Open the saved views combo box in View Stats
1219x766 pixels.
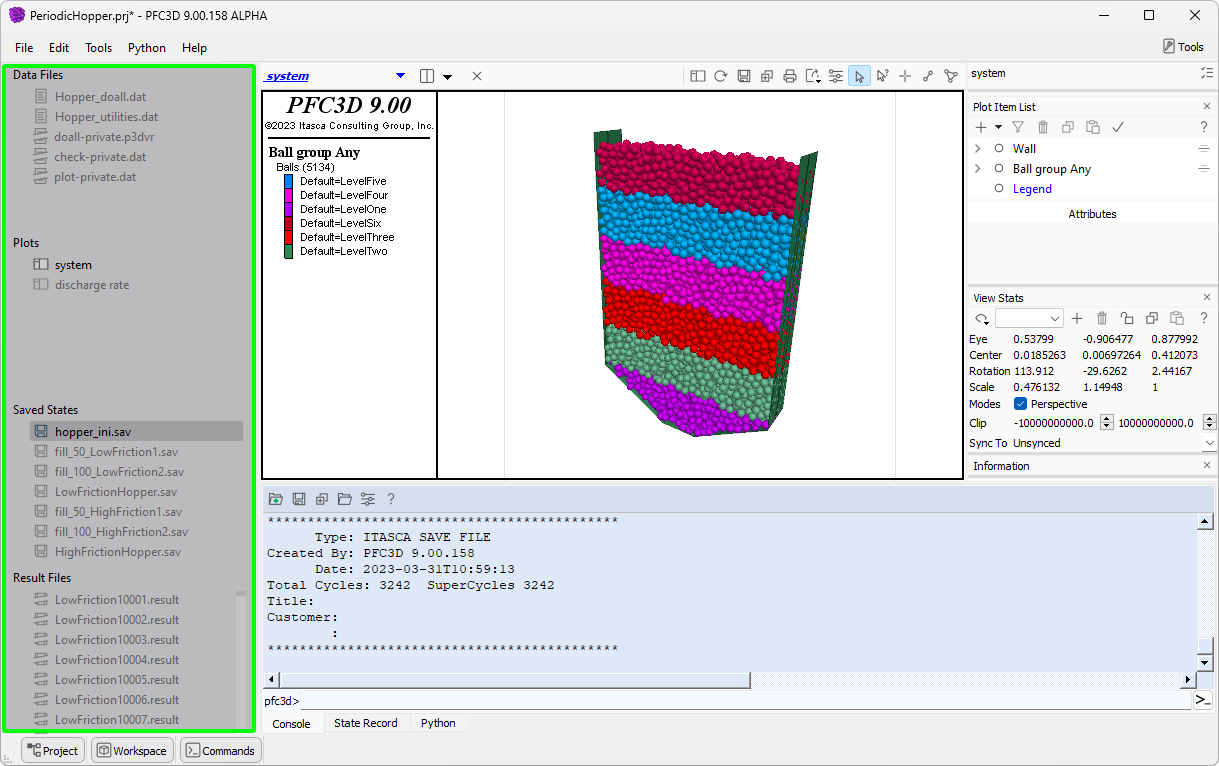(x=1029, y=318)
